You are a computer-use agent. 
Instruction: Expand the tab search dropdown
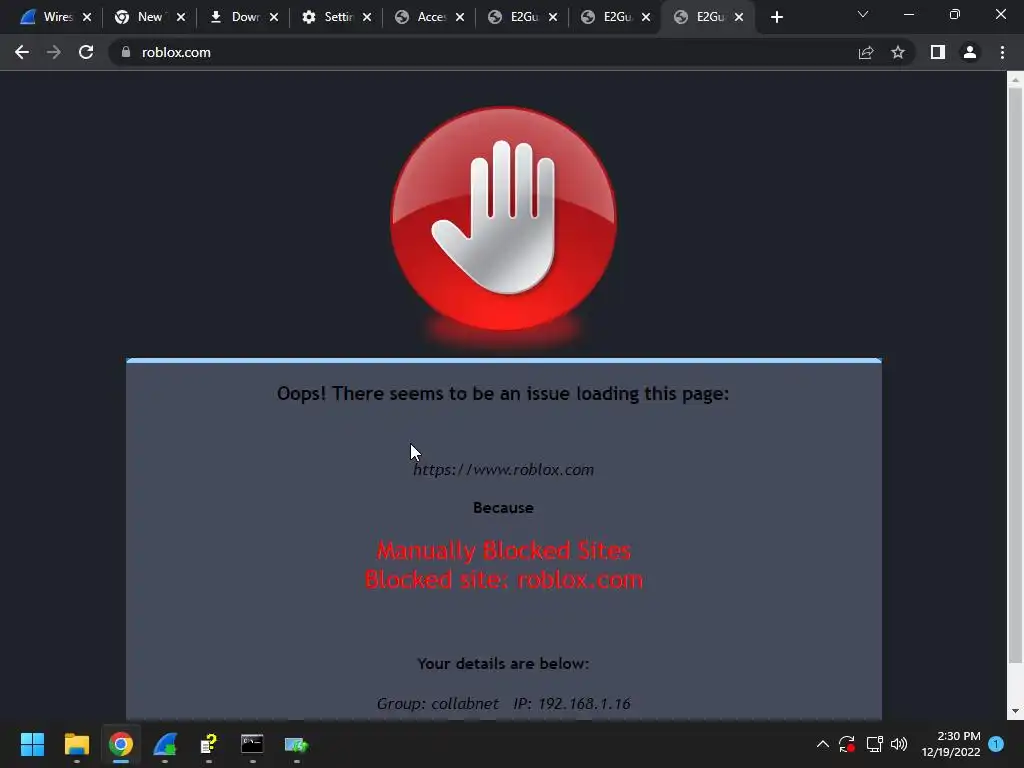(863, 14)
